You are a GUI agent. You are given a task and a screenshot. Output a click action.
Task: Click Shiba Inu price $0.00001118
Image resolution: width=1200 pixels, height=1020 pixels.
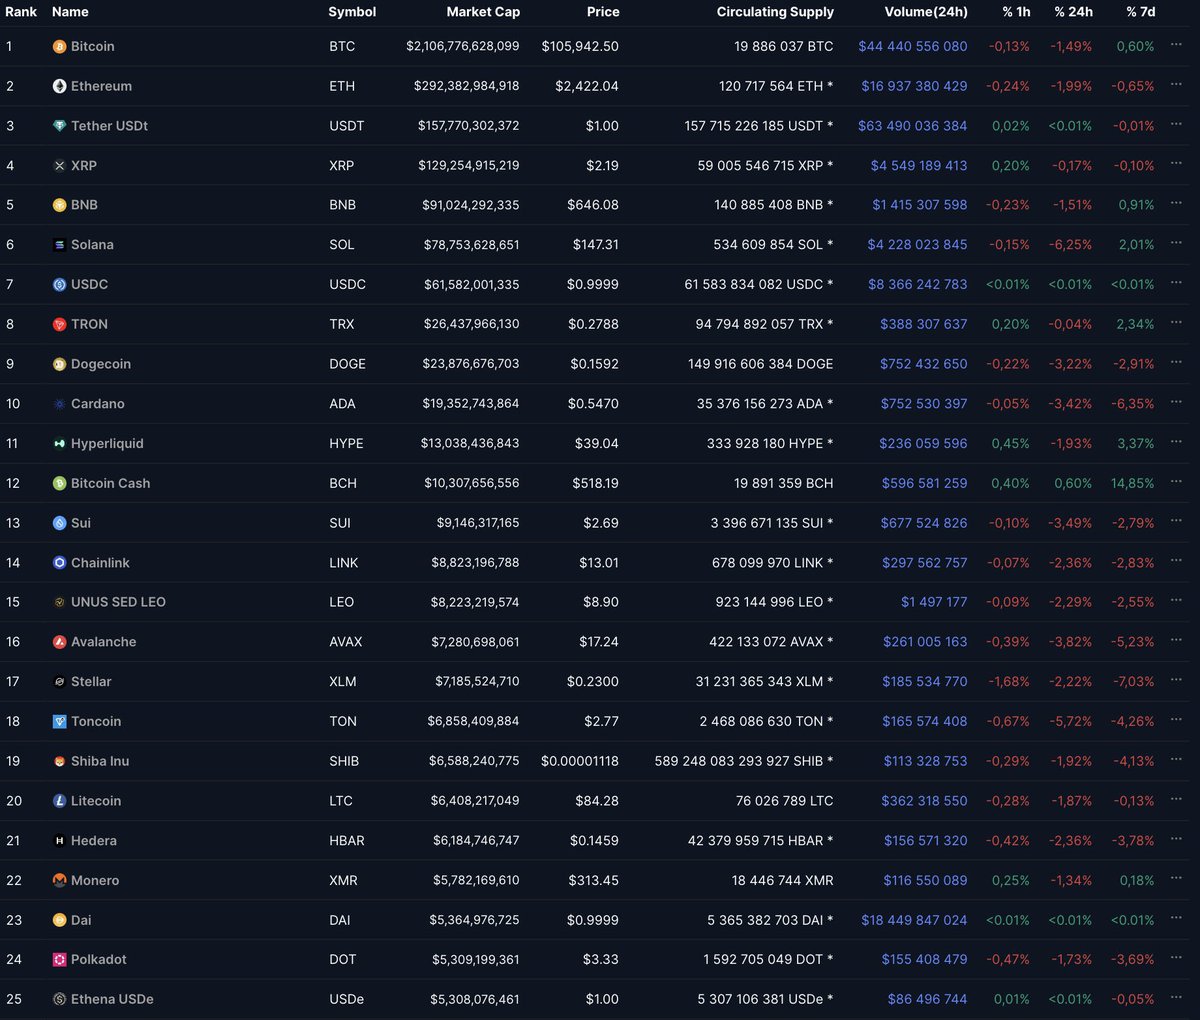pyautogui.click(x=580, y=761)
